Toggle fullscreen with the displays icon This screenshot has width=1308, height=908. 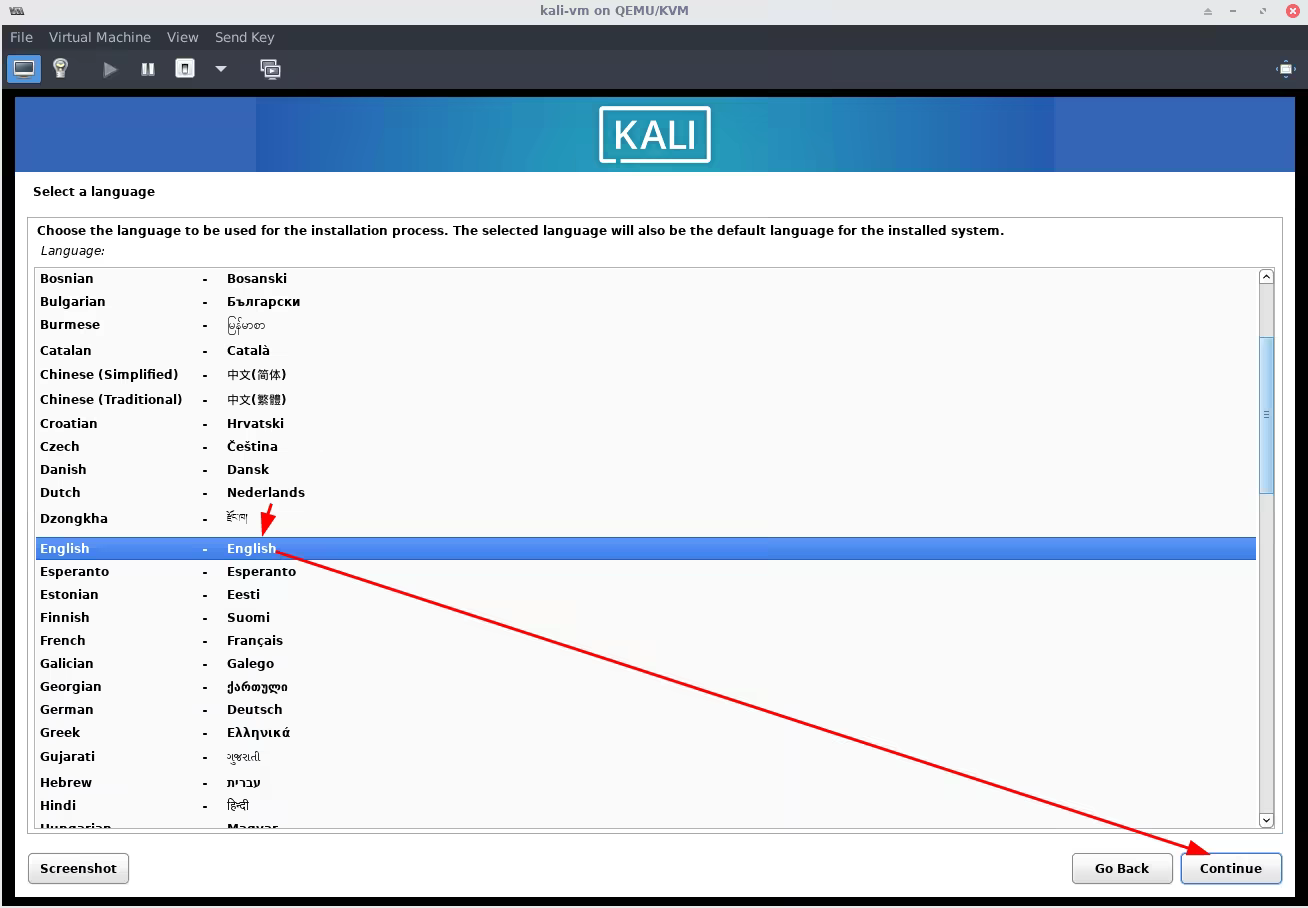pyautogui.click(x=271, y=68)
